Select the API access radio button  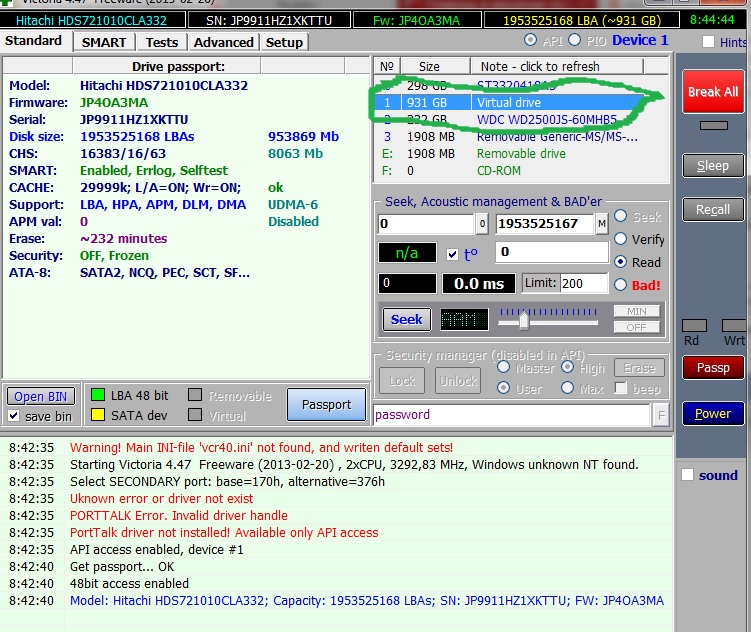[530, 40]
